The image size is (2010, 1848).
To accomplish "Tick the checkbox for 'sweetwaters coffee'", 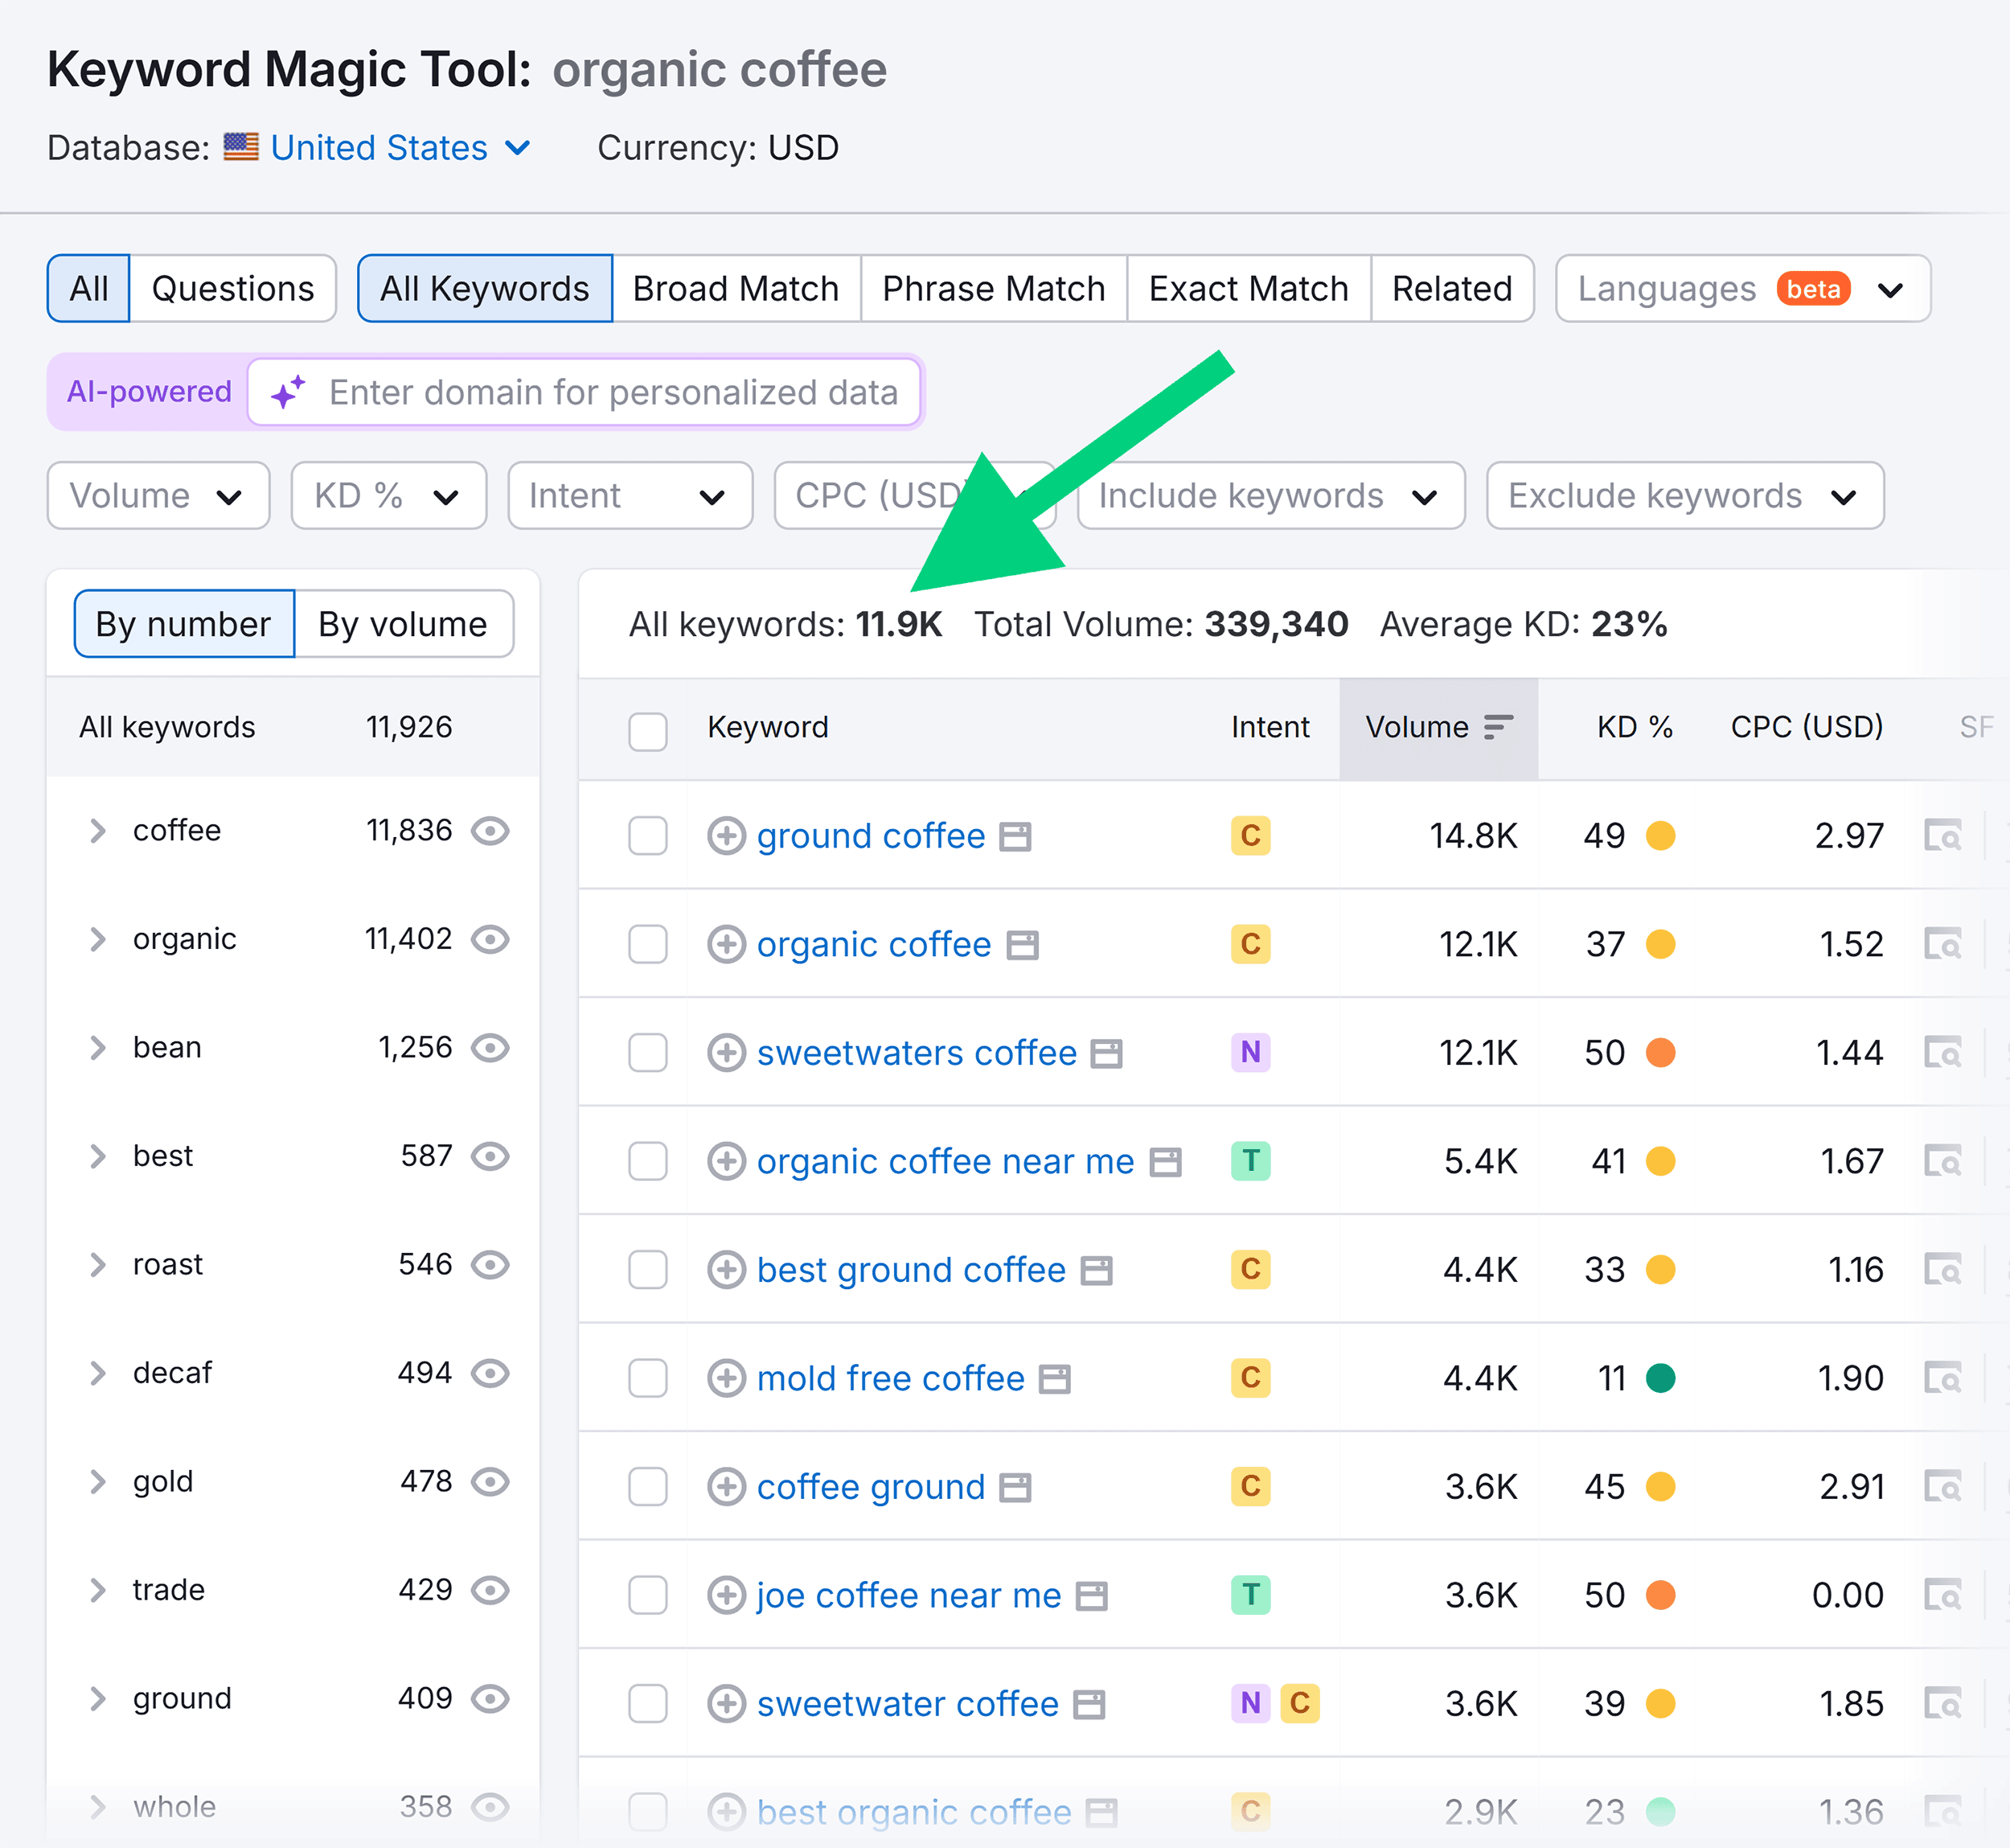I will [648, 1052].
